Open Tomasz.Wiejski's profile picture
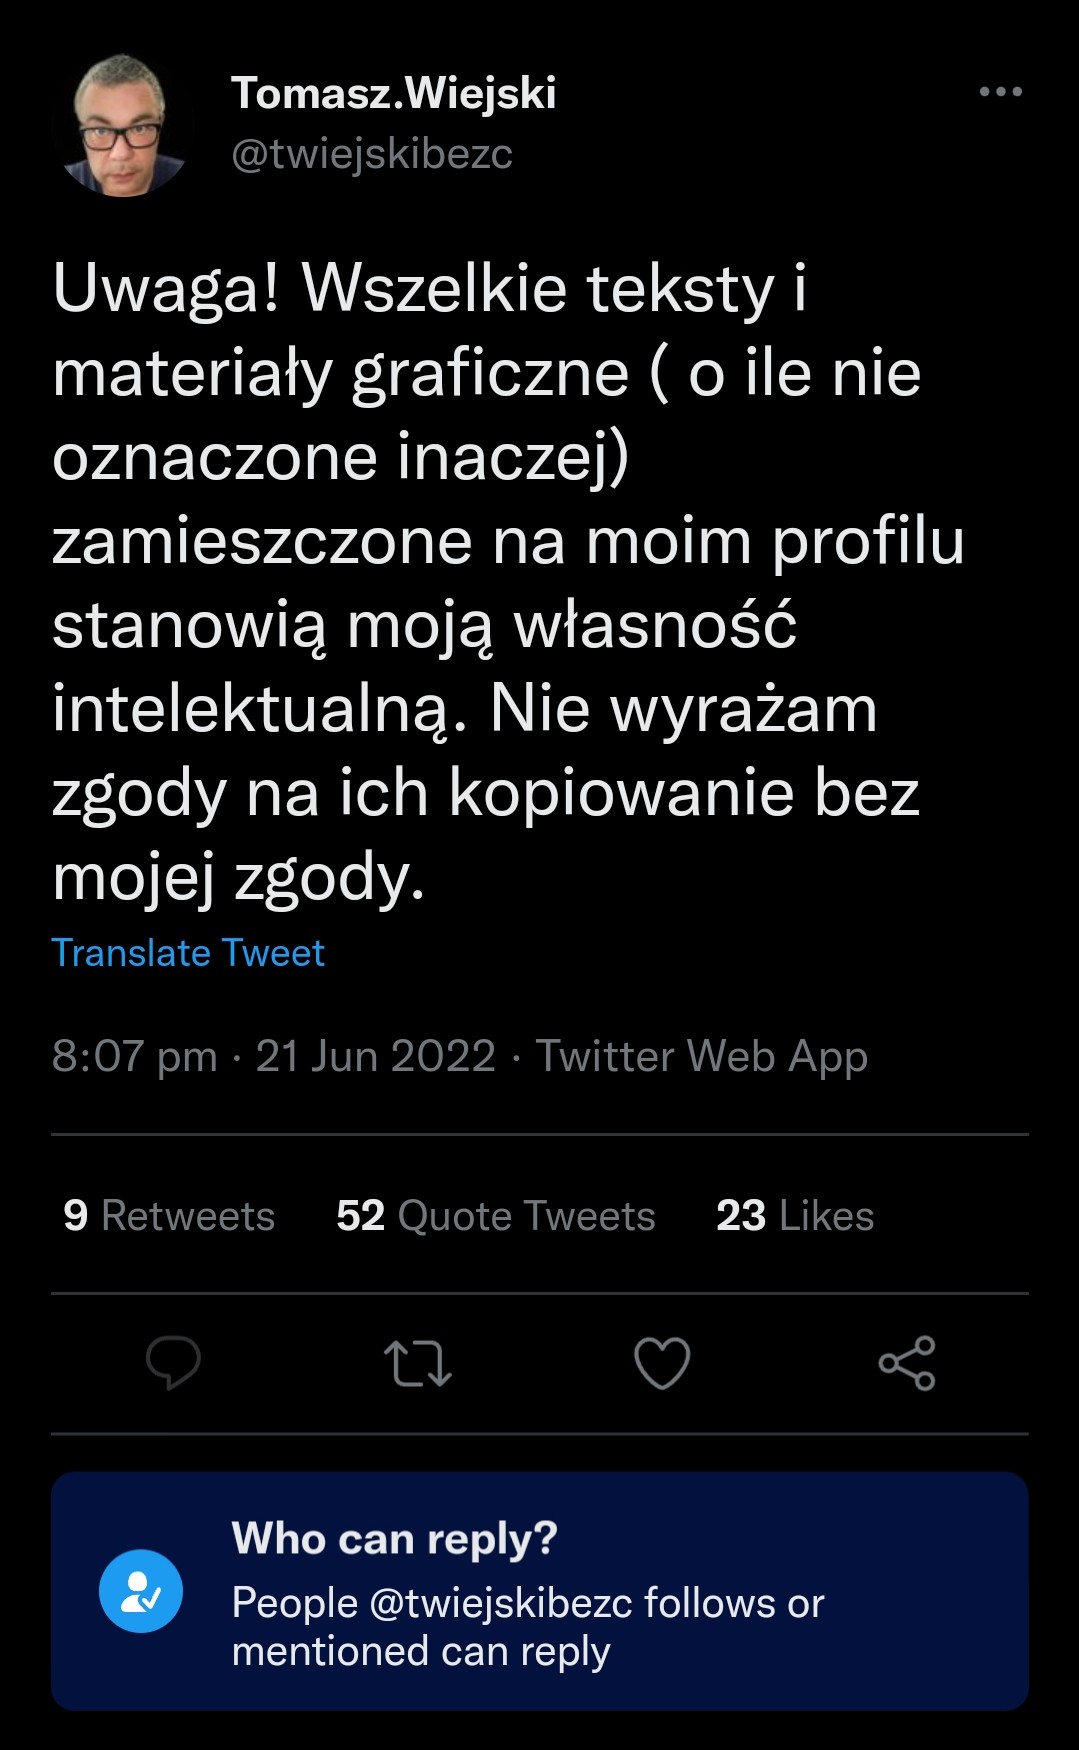 [x=123, y=127]
